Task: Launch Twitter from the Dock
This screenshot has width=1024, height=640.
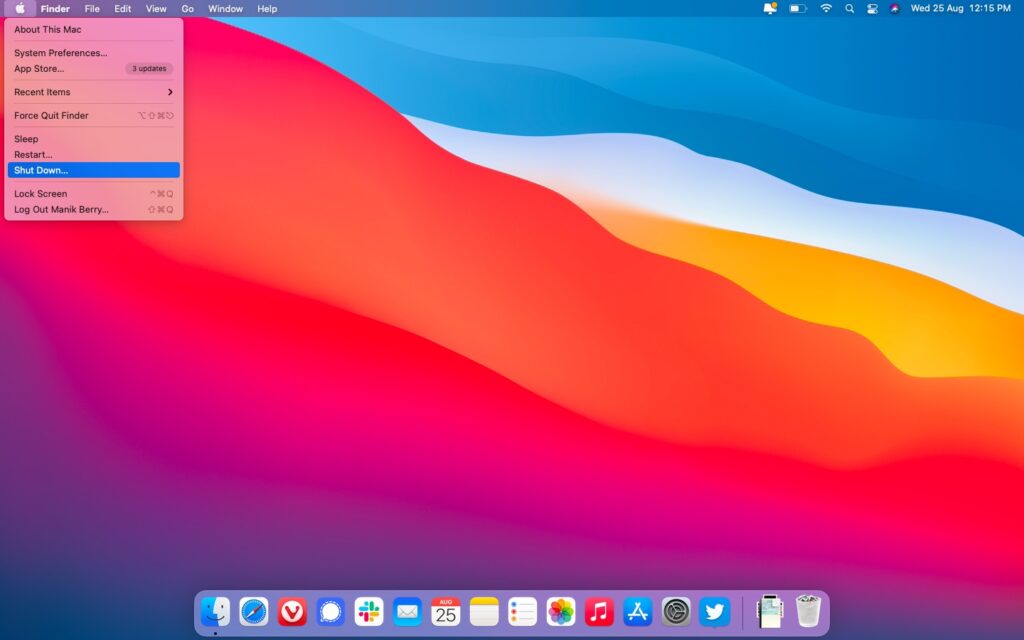Action: point(712,611)
